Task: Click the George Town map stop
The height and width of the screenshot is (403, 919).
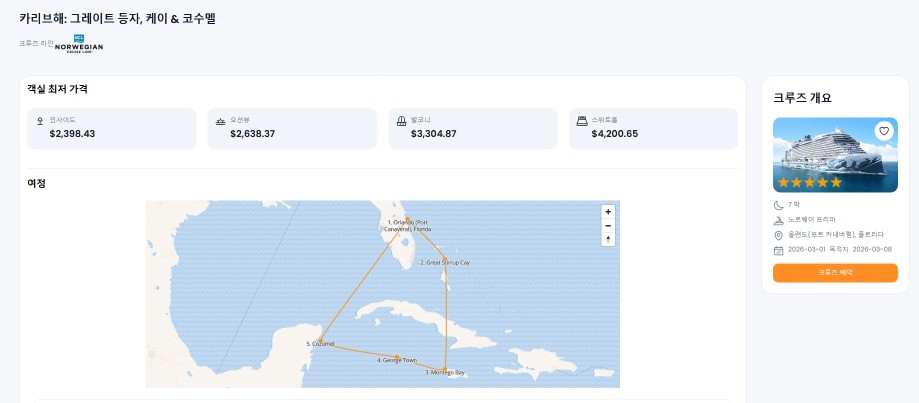Action: (x=398, y=357)
